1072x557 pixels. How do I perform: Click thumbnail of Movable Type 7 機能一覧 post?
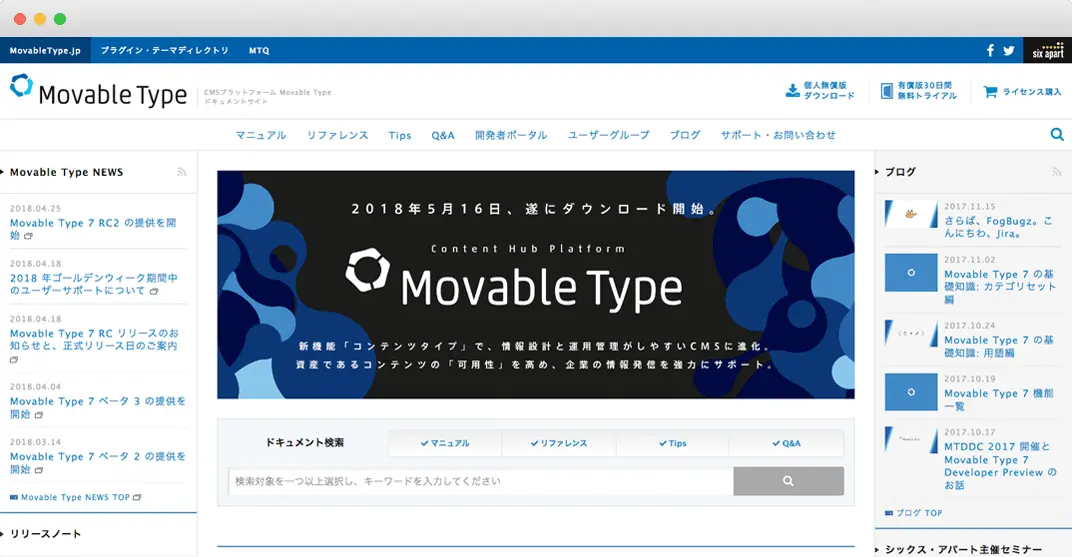pyautogui.click(x=911, y=392)
